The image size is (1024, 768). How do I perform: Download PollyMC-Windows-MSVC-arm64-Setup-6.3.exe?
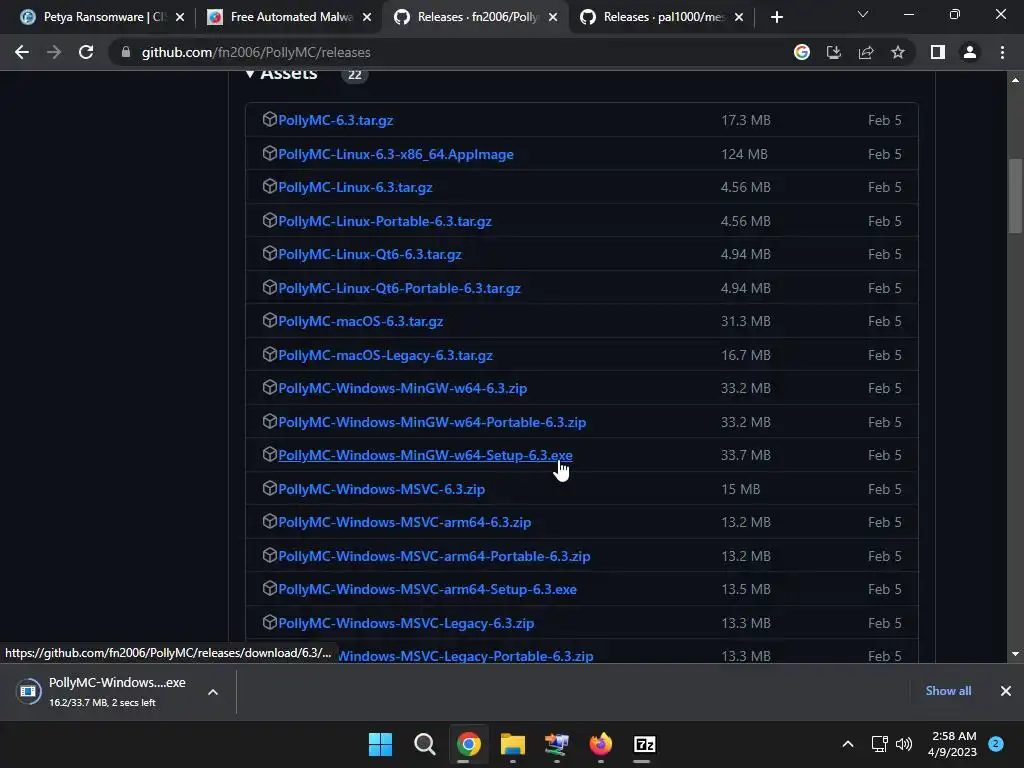(427, 589)
